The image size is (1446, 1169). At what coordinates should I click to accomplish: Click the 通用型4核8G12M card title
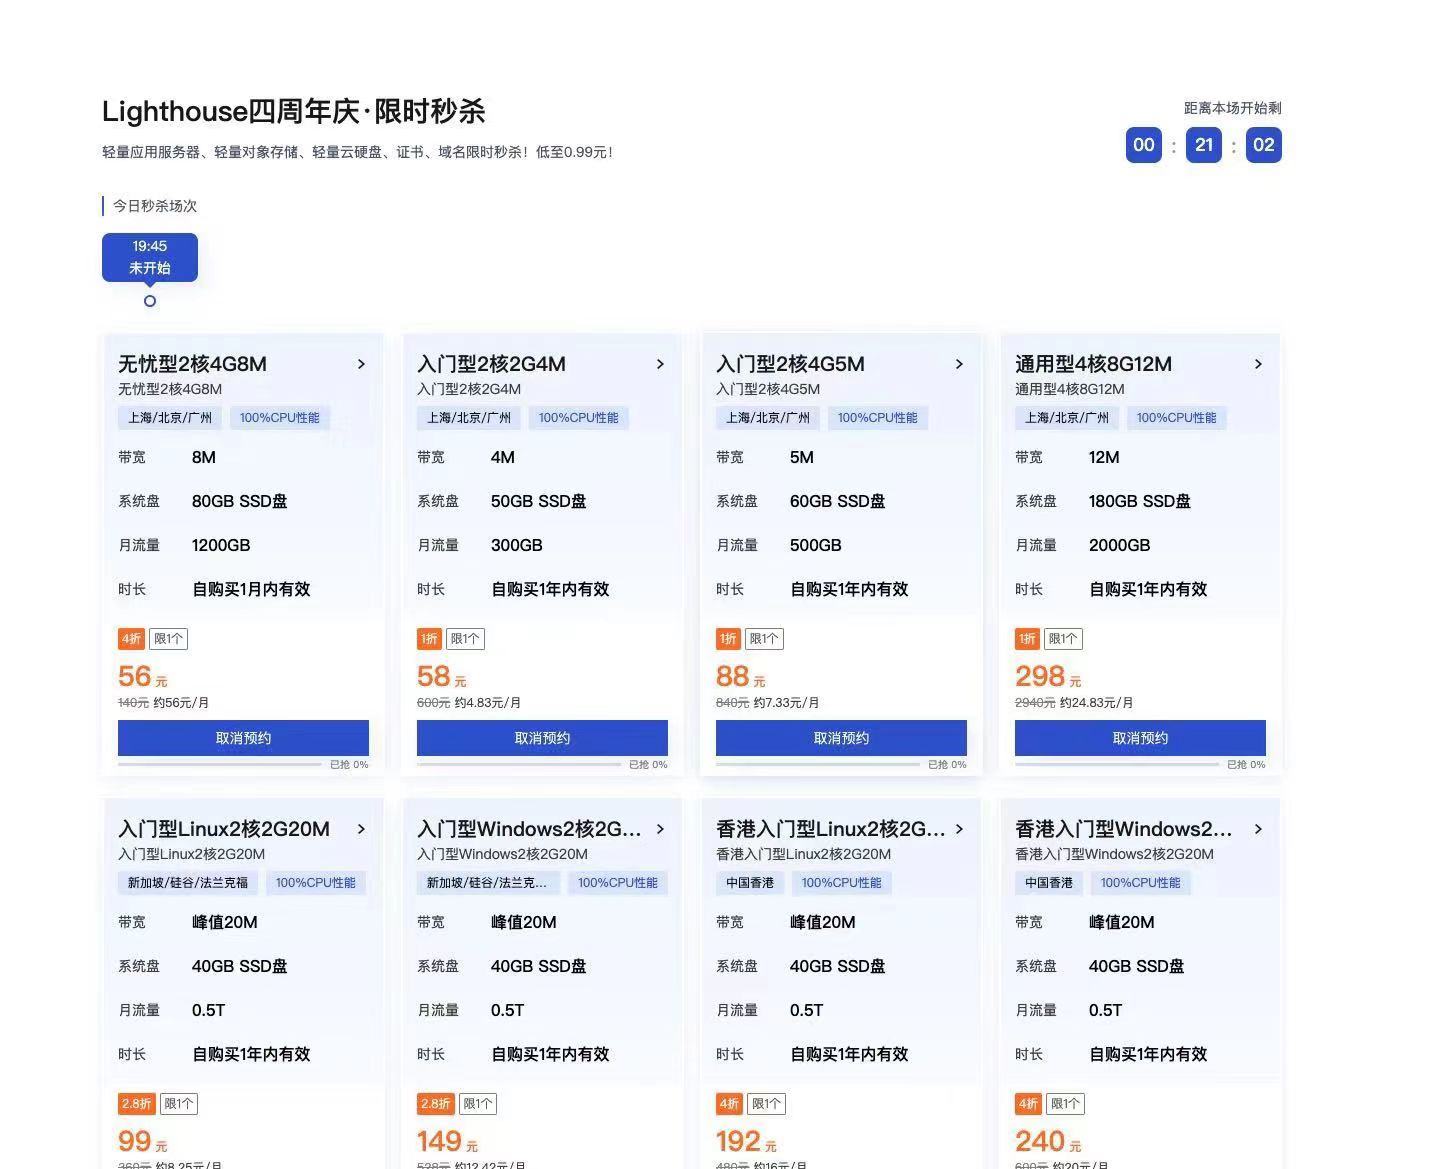[x=1093, y=364]
